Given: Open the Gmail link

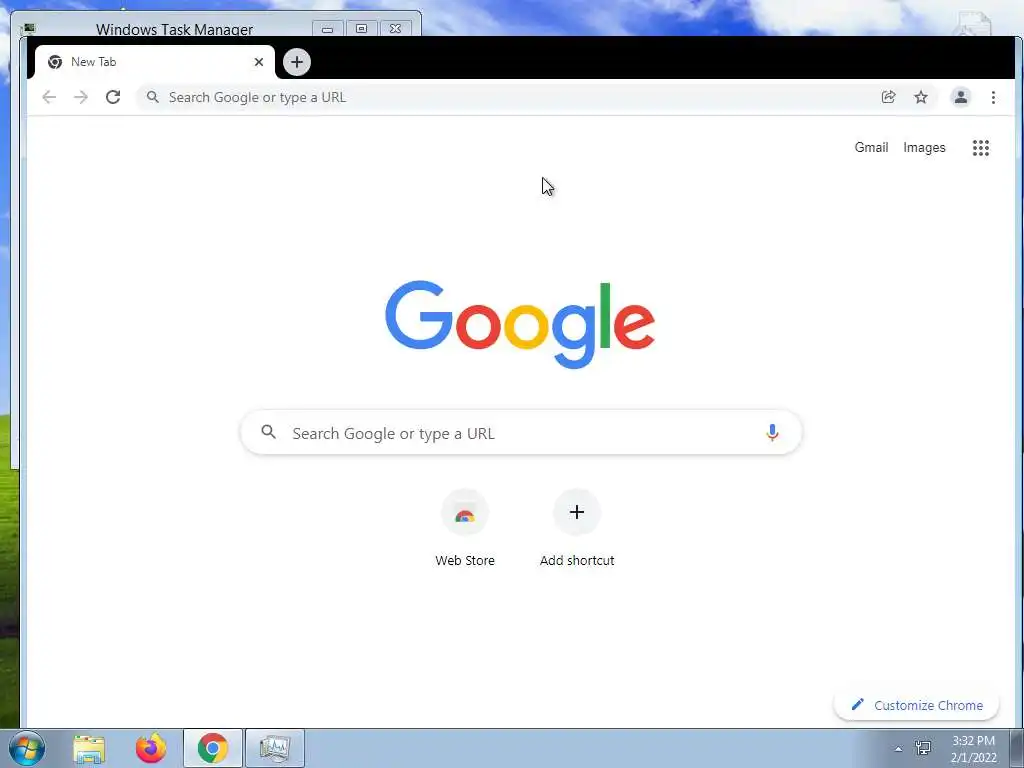Looking at the screenshot, I should tap(871, 148).
